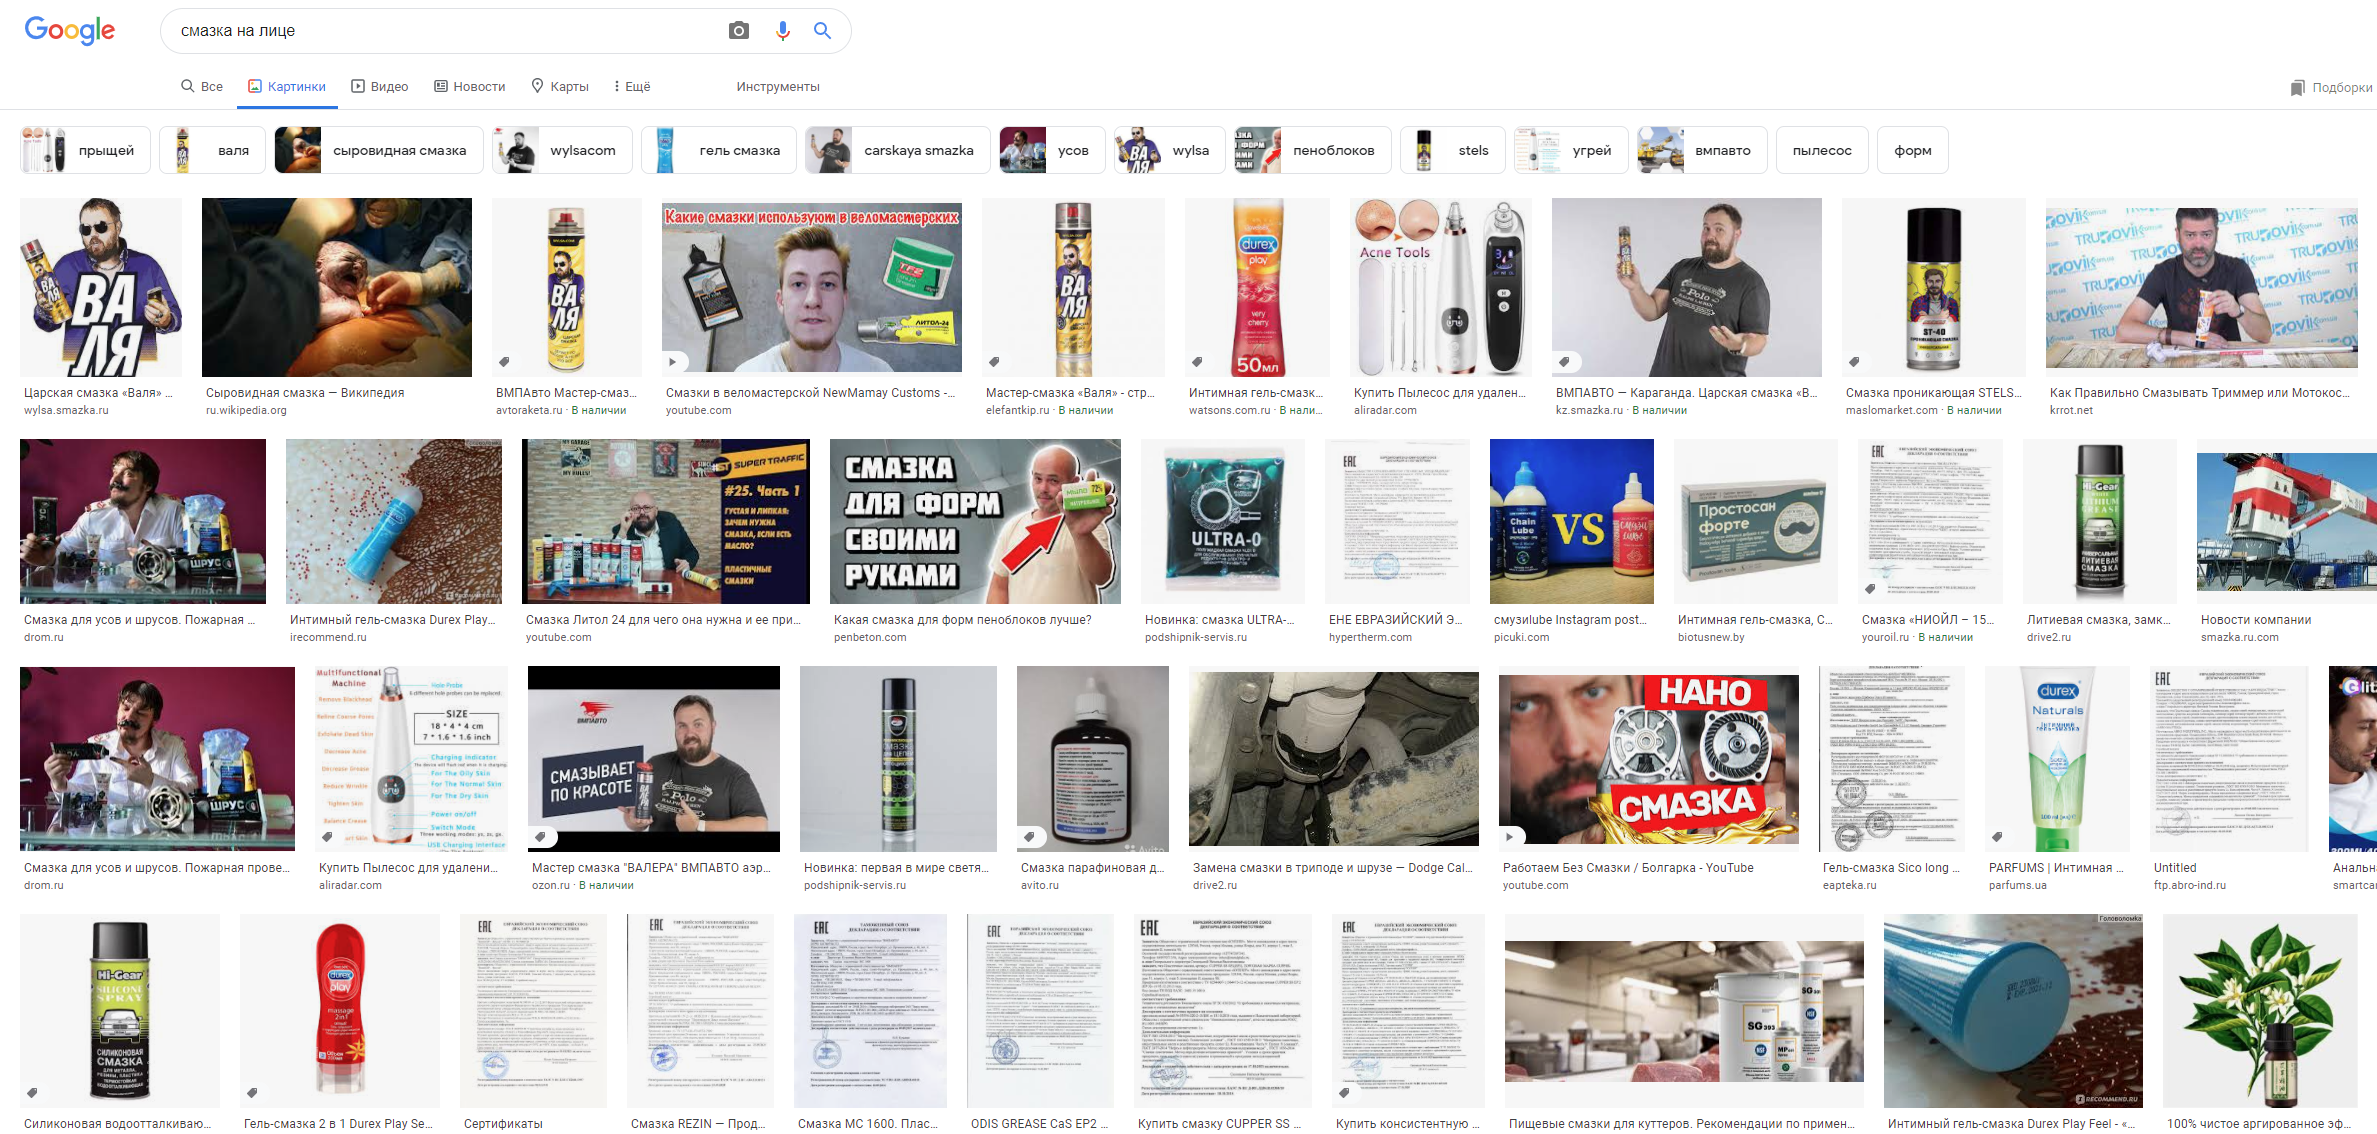Click 'Смазка проникающая STELS' result title

(x=1933, y=393)
